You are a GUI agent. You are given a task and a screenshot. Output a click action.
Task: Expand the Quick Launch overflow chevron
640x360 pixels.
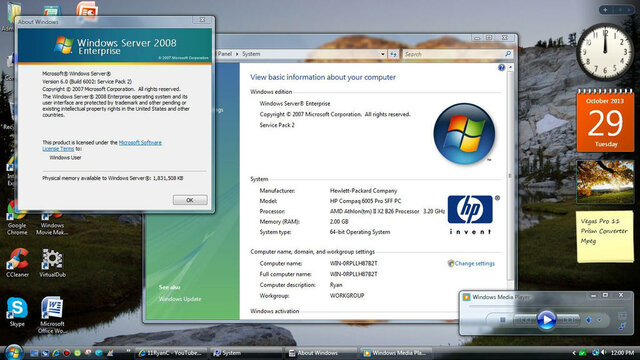128,351
